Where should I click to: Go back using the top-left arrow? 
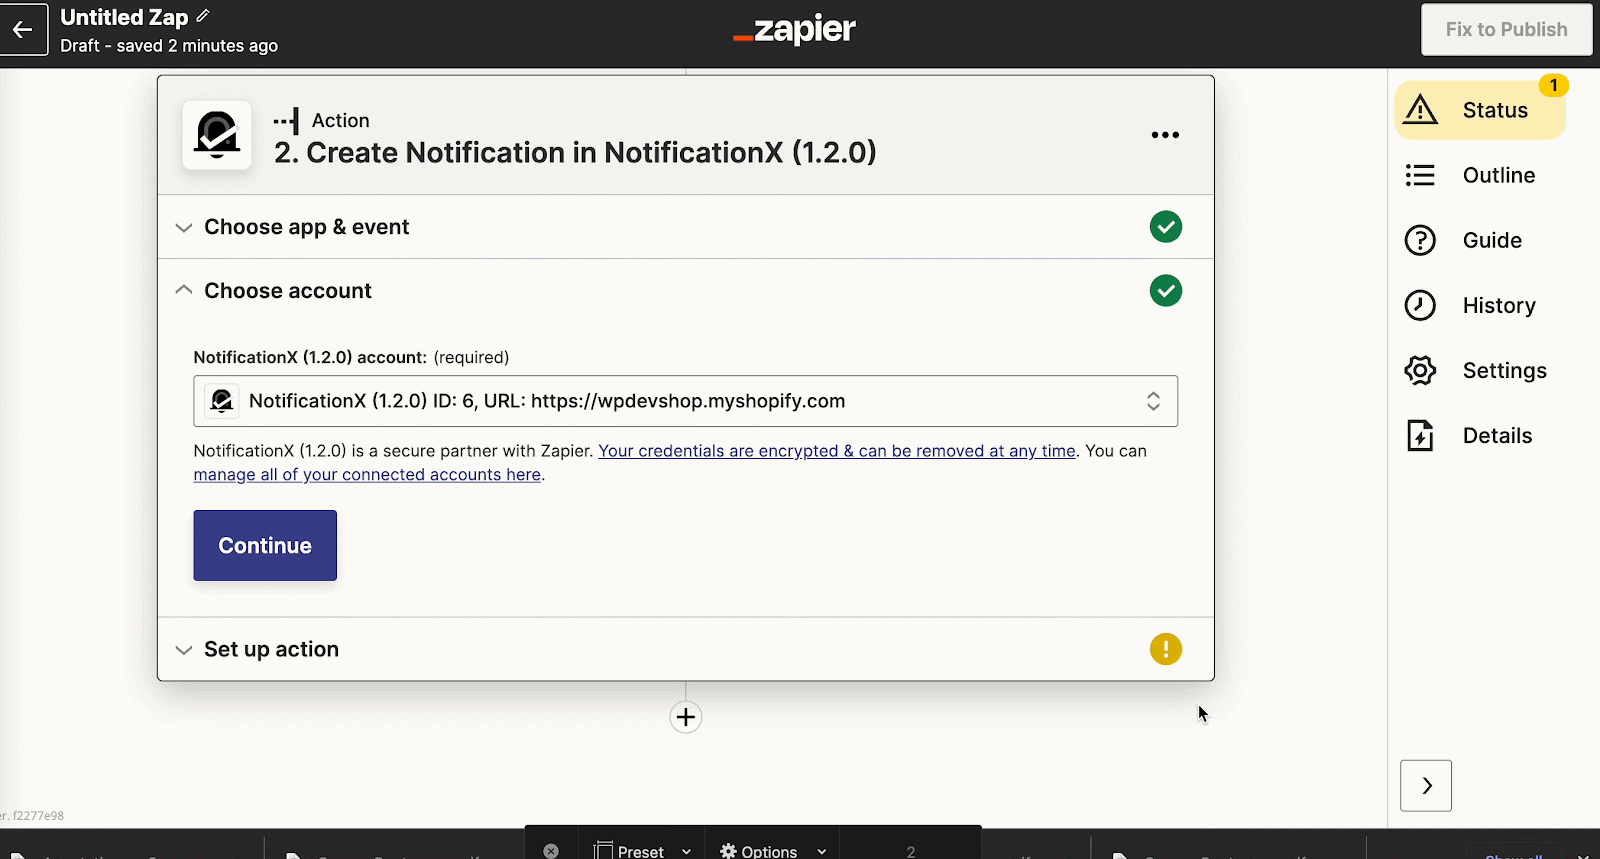[x=23, y=29]
